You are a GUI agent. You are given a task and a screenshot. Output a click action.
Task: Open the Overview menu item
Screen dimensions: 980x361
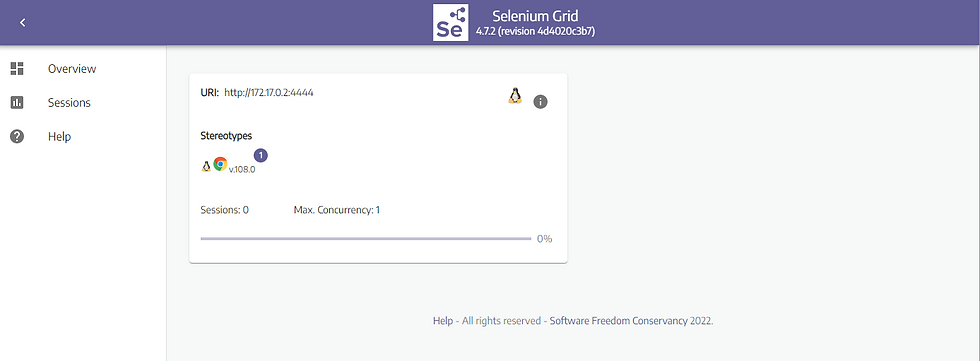point(72,69)
